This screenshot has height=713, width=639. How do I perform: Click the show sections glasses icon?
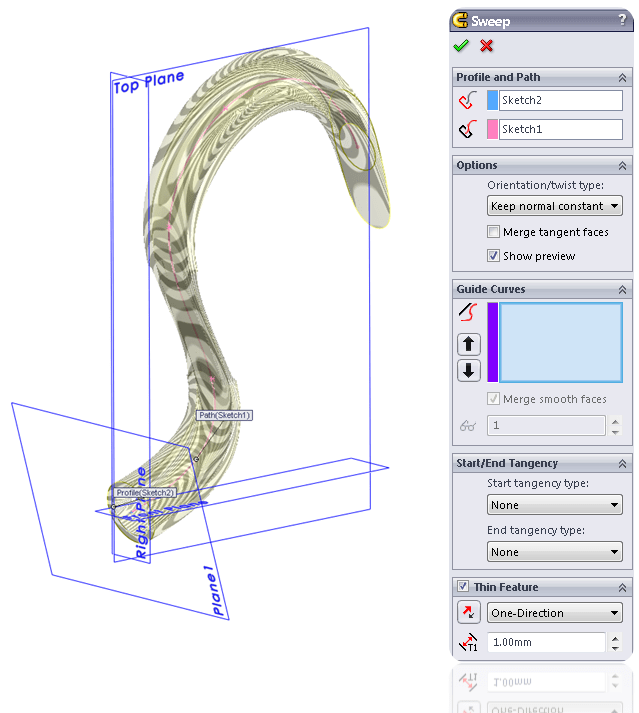[468, 426]
